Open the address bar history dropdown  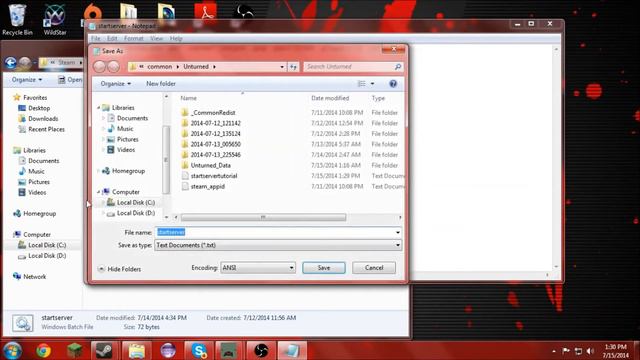click(282, 67)
